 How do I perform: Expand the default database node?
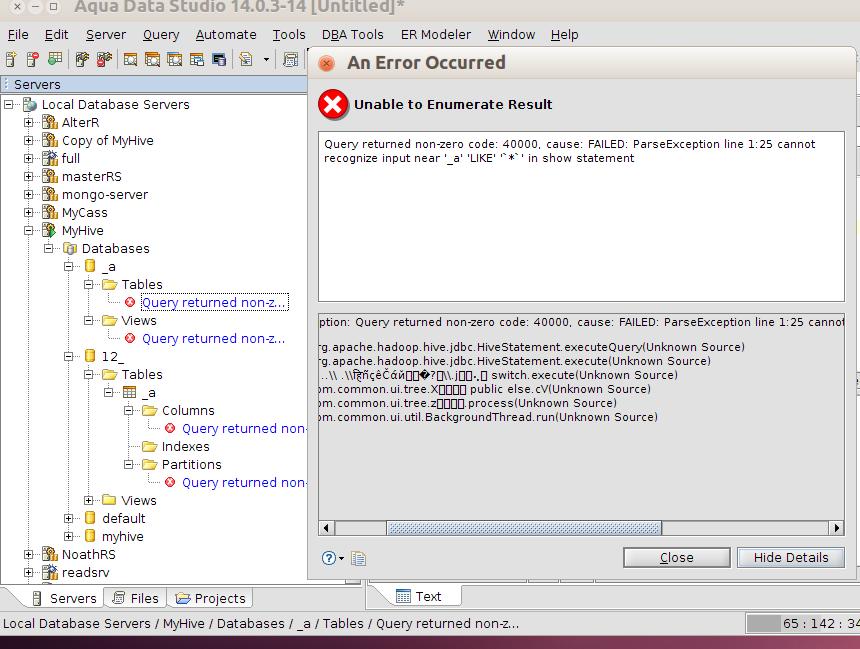pyautogui.click(x=69, y=518)
